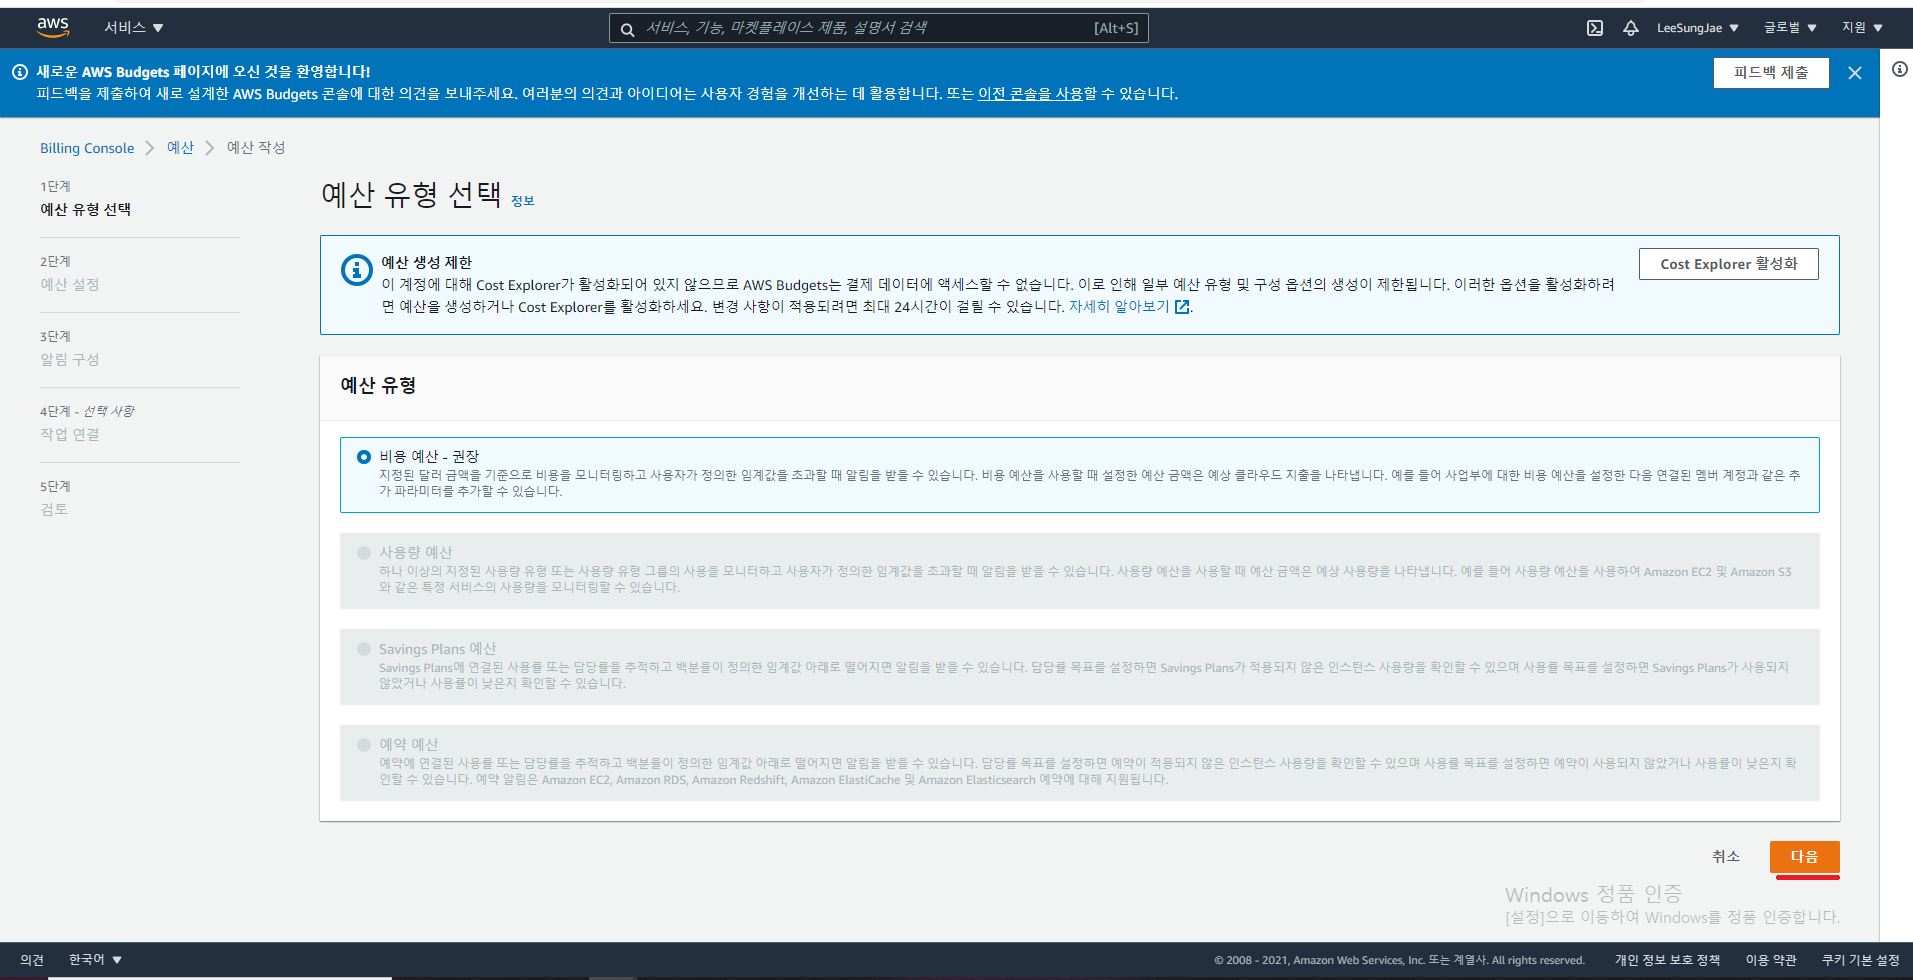Open the 글로벌 region dropdown
This screenshot has width=1913, height=980.
pyautogui.click(x=1790, y=28)
